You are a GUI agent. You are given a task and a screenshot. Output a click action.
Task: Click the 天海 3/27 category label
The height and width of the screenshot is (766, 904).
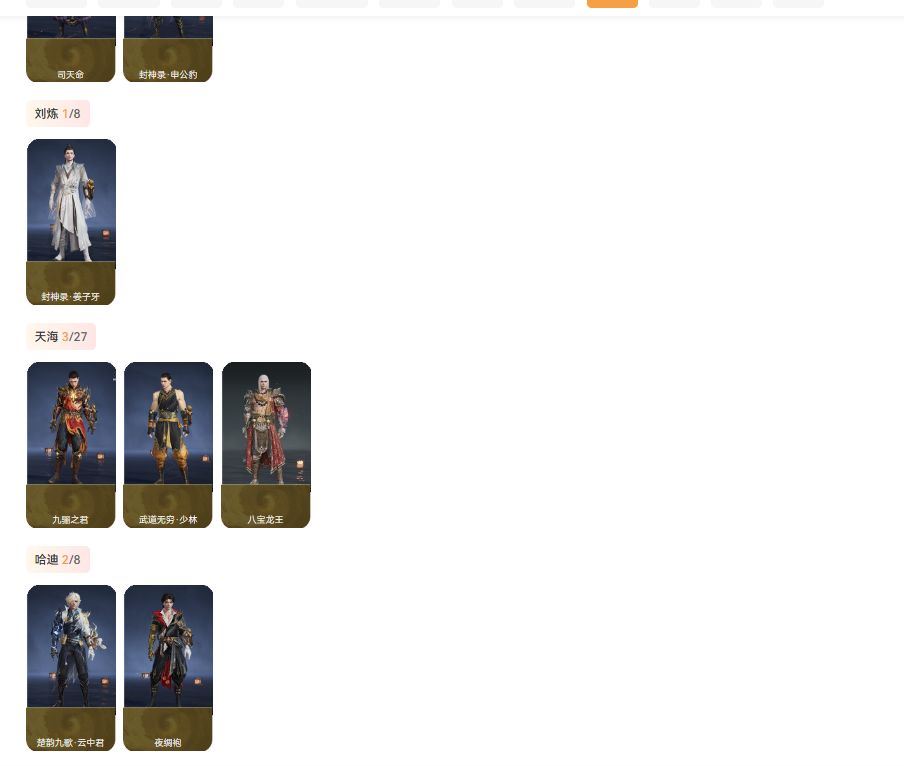[x=61, y=337]
